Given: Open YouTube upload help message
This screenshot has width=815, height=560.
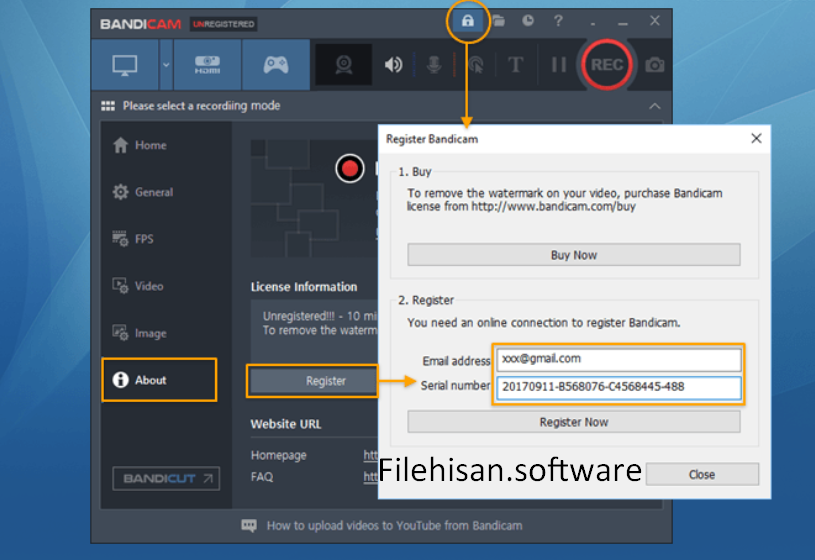Looking at the screenshot, I should [394, 526].
